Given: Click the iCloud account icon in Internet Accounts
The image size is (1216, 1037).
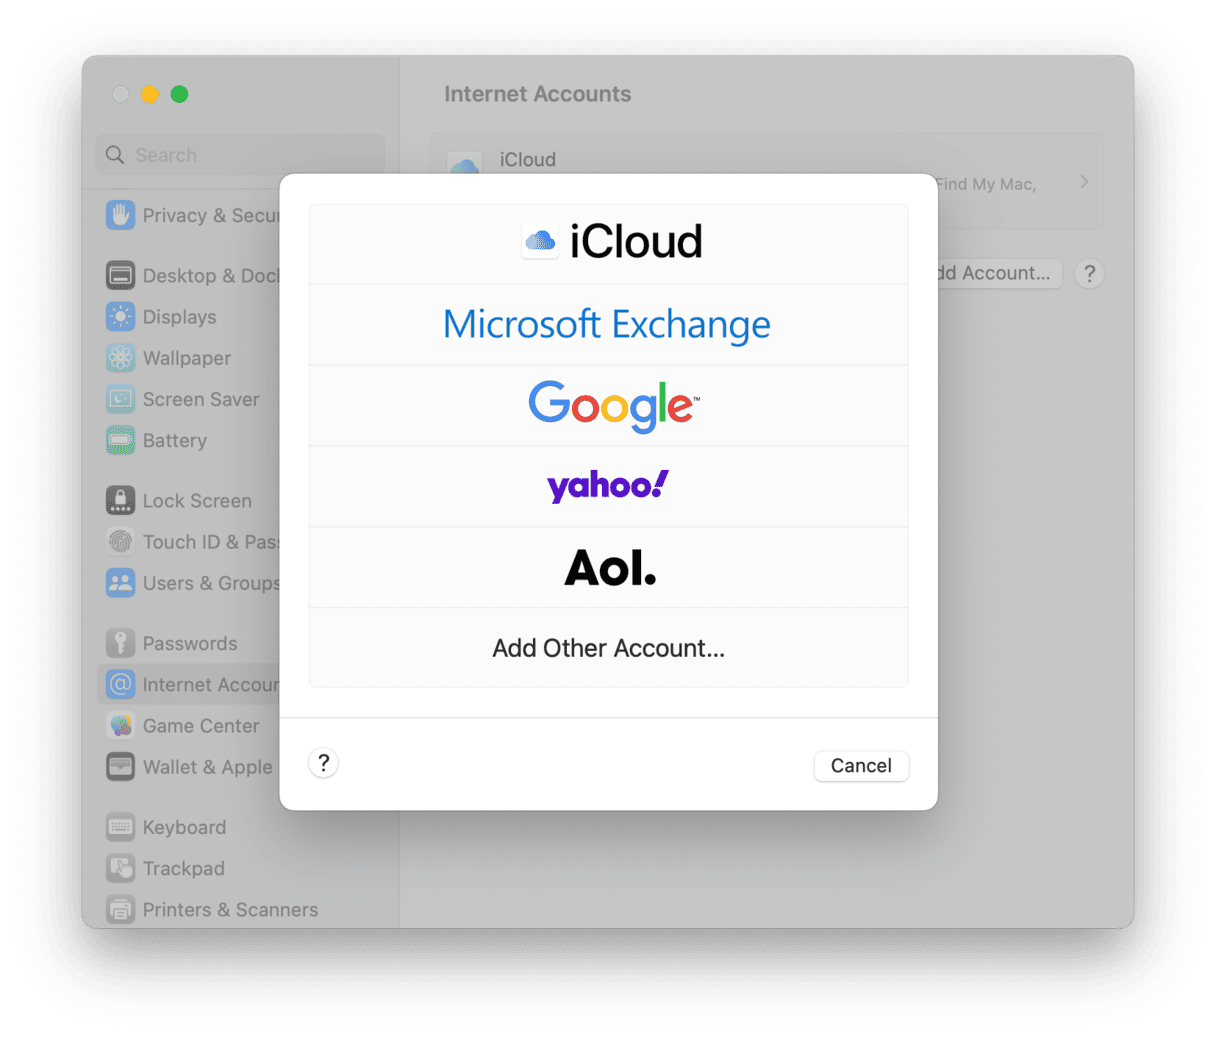Looking at the screenshot, I should pos(464,164).
